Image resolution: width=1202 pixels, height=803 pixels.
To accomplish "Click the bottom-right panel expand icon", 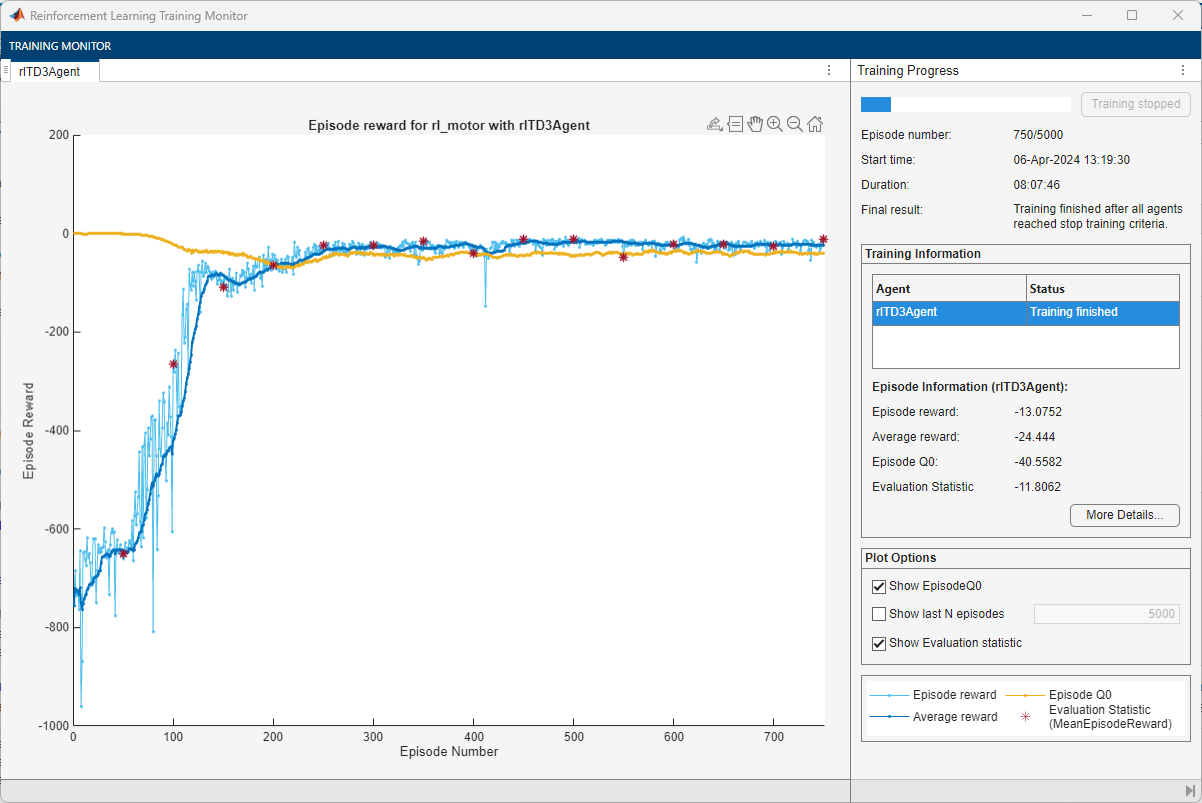I will tap(1189, 791).
